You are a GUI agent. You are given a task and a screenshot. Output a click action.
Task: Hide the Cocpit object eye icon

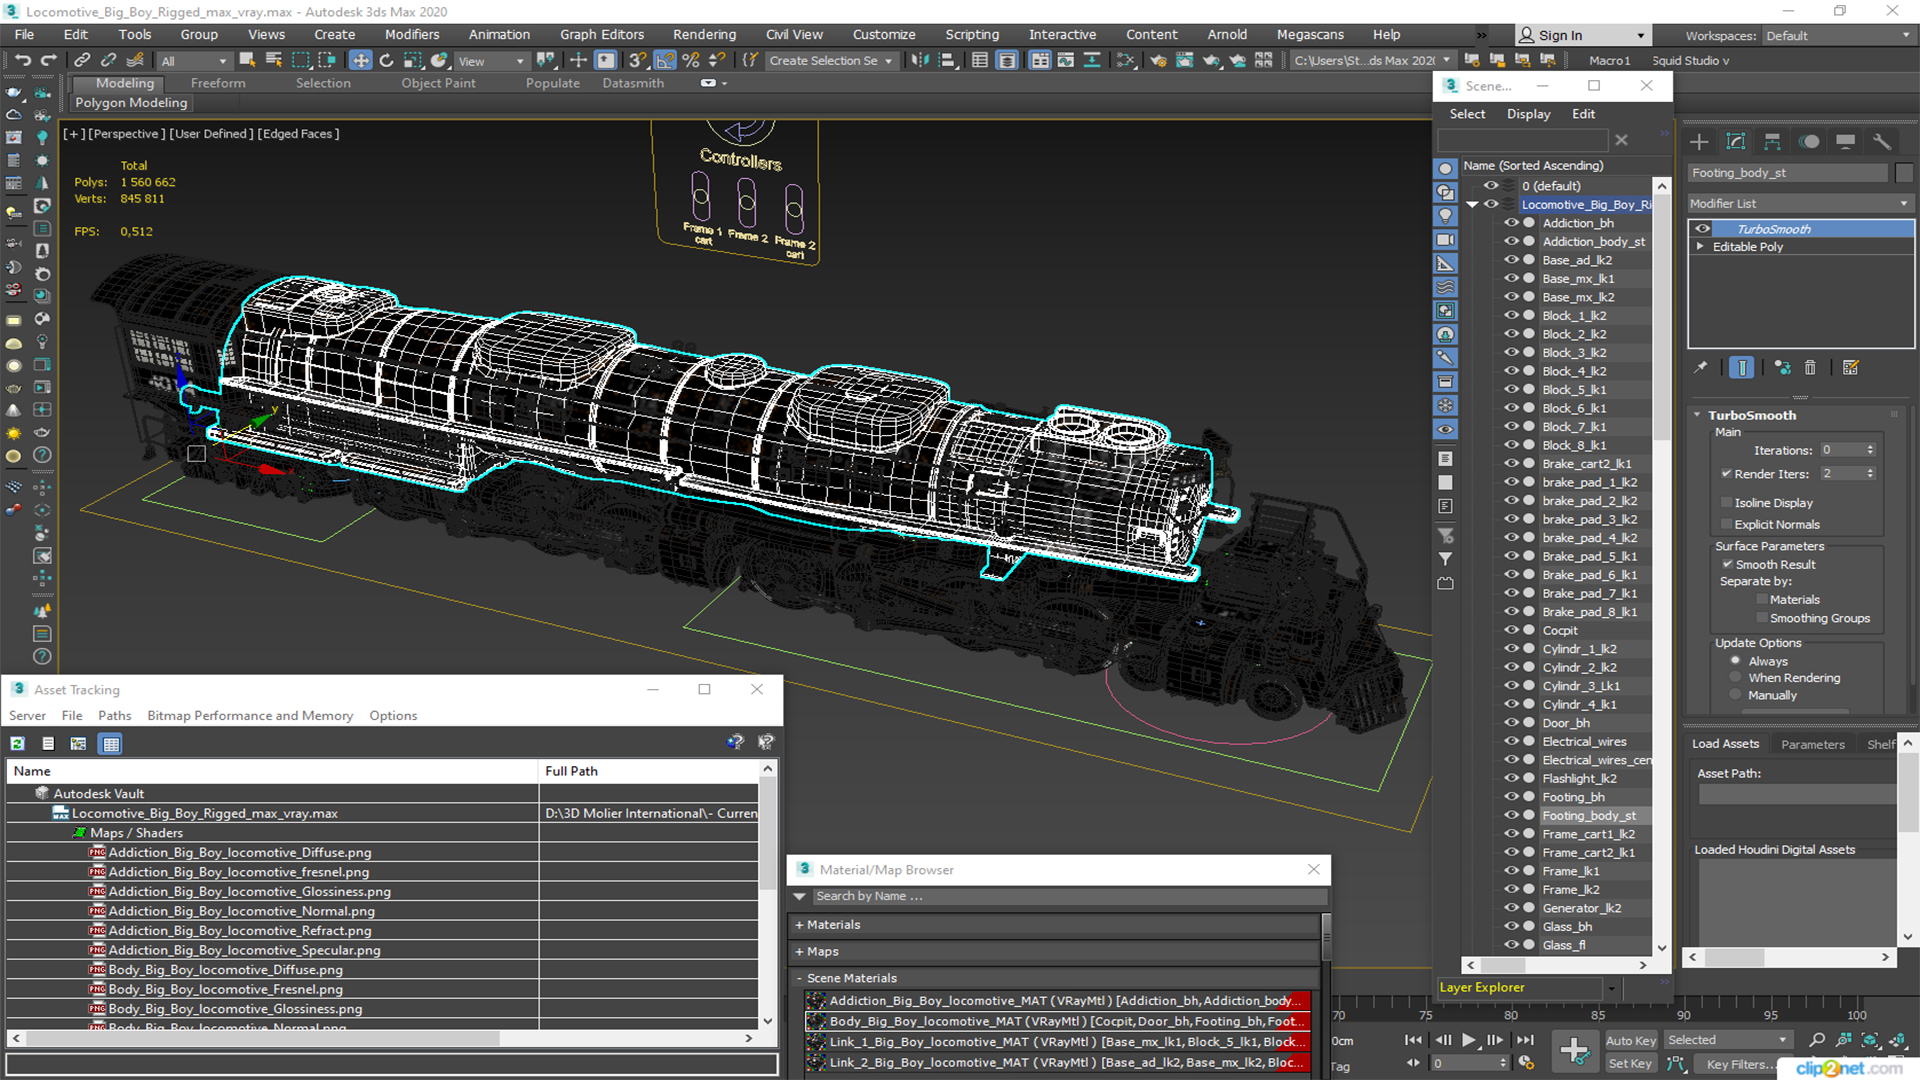point(1511,630)
